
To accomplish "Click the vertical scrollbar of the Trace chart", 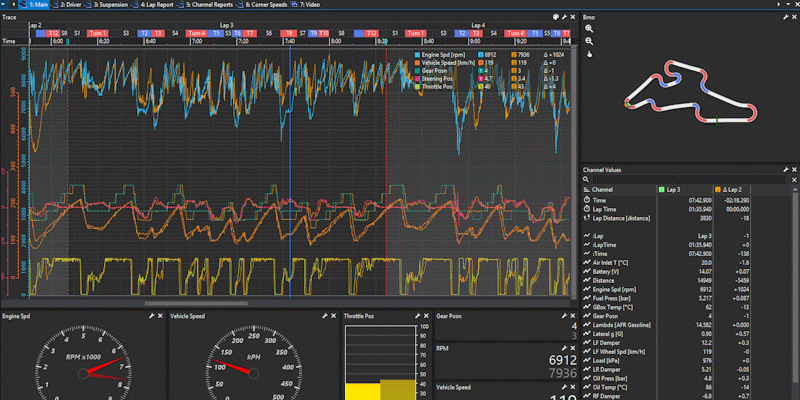I will tap(573, 171).
